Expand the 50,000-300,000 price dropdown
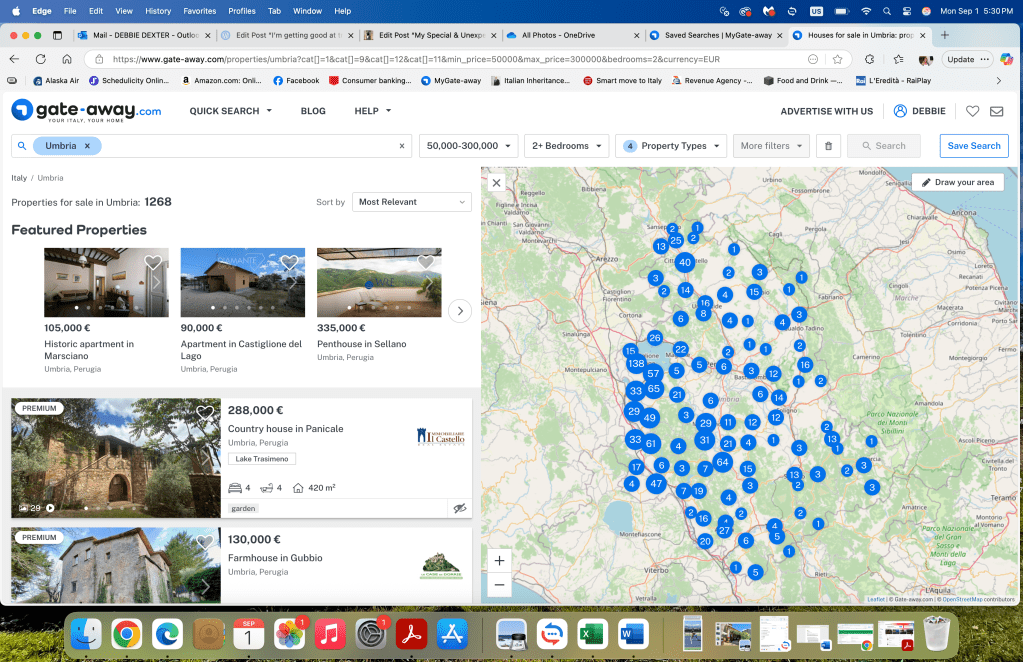Viewport: 1023px width, 662px height. 468,146
